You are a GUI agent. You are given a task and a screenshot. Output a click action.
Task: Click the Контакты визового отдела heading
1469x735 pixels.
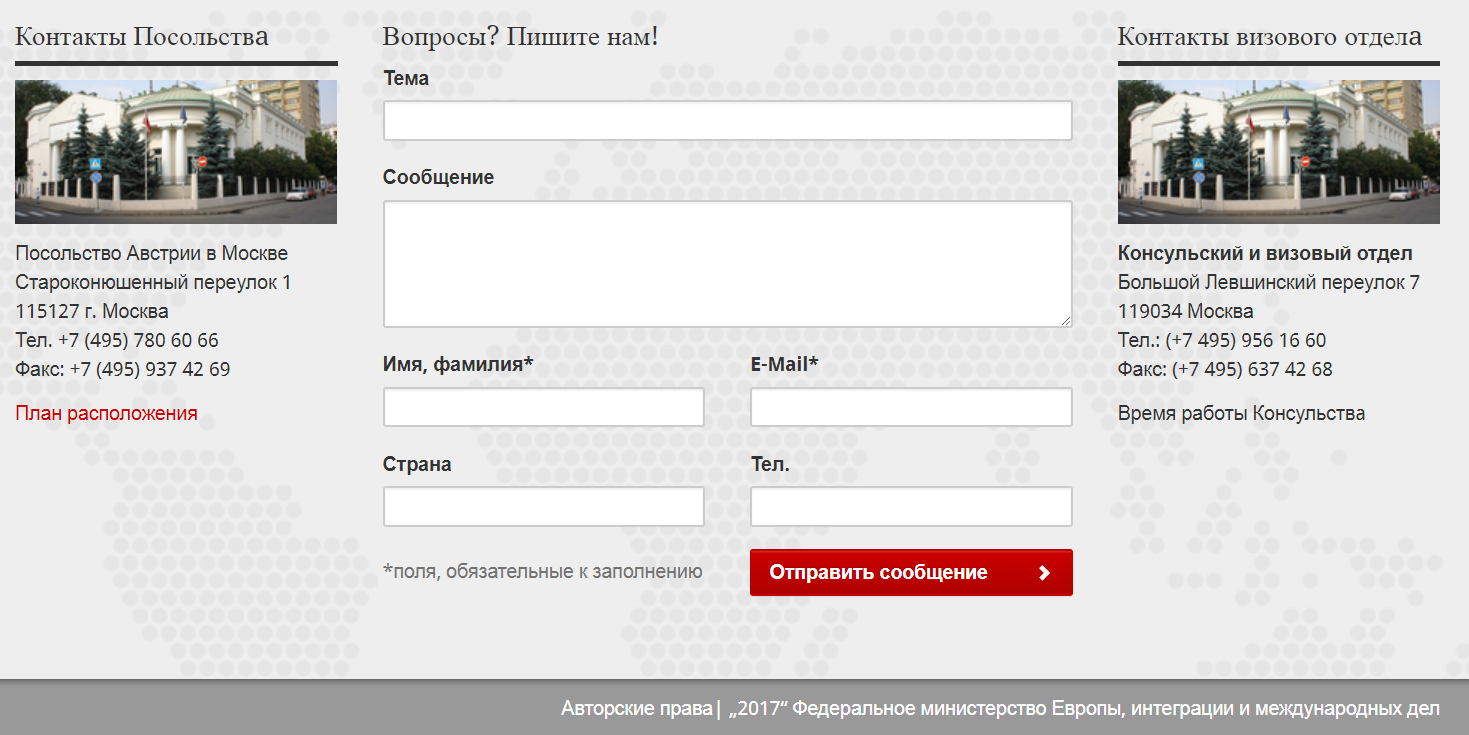click(x=1269, y=37)
